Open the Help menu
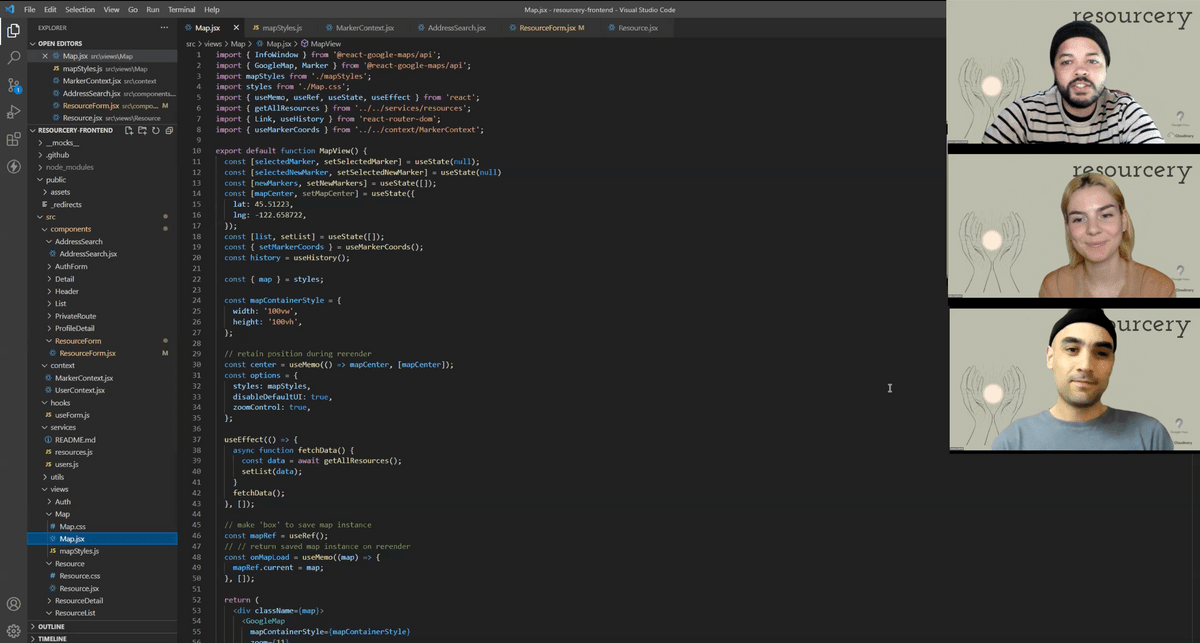Screen dimensions: 1200x643 212,9
